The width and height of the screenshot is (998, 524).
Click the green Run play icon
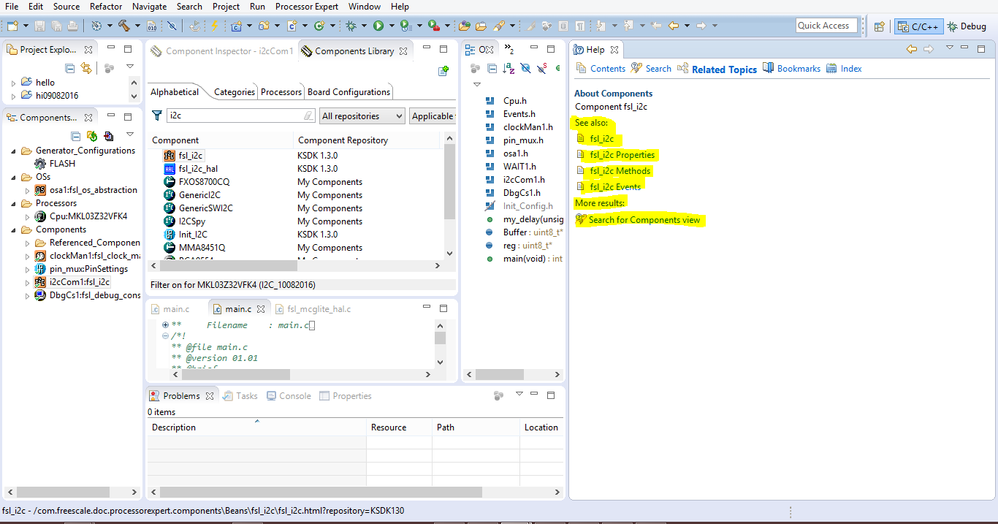(378, 25)
